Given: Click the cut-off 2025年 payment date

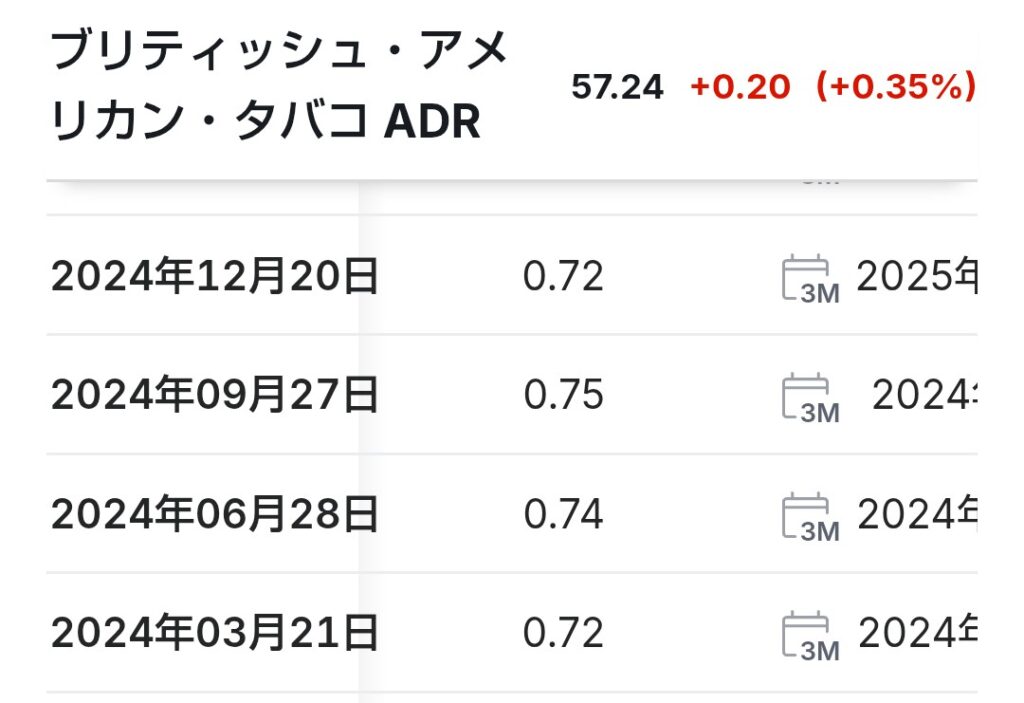Looking at the screenshot, I should [x=917, y=277].
